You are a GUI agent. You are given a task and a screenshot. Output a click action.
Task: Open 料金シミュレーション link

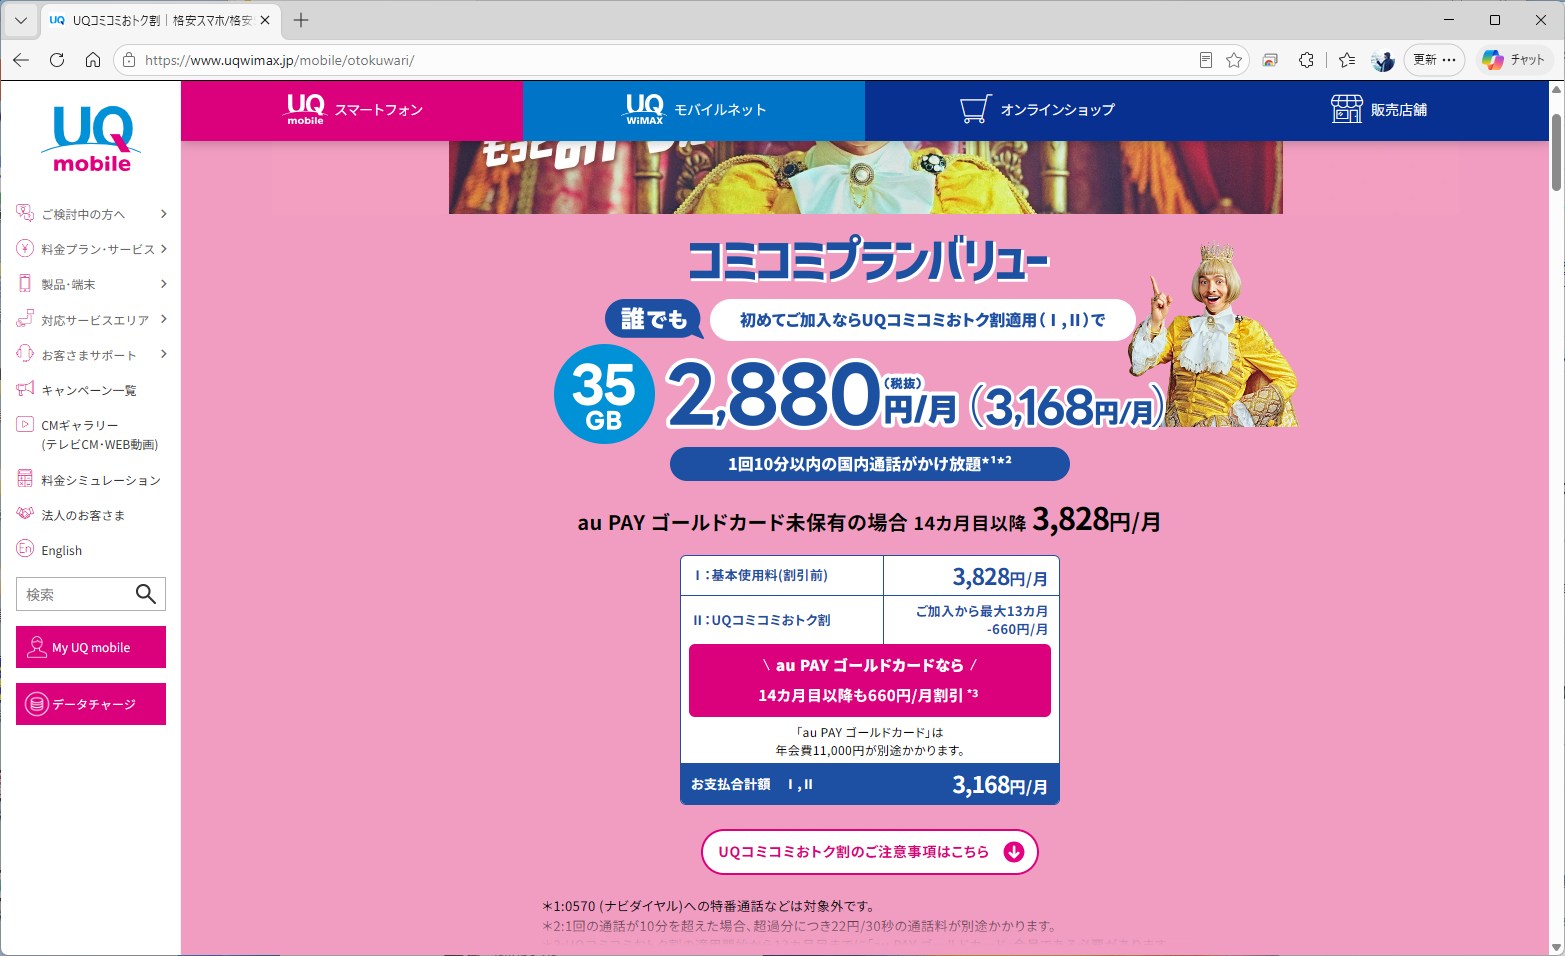[101, 480]
